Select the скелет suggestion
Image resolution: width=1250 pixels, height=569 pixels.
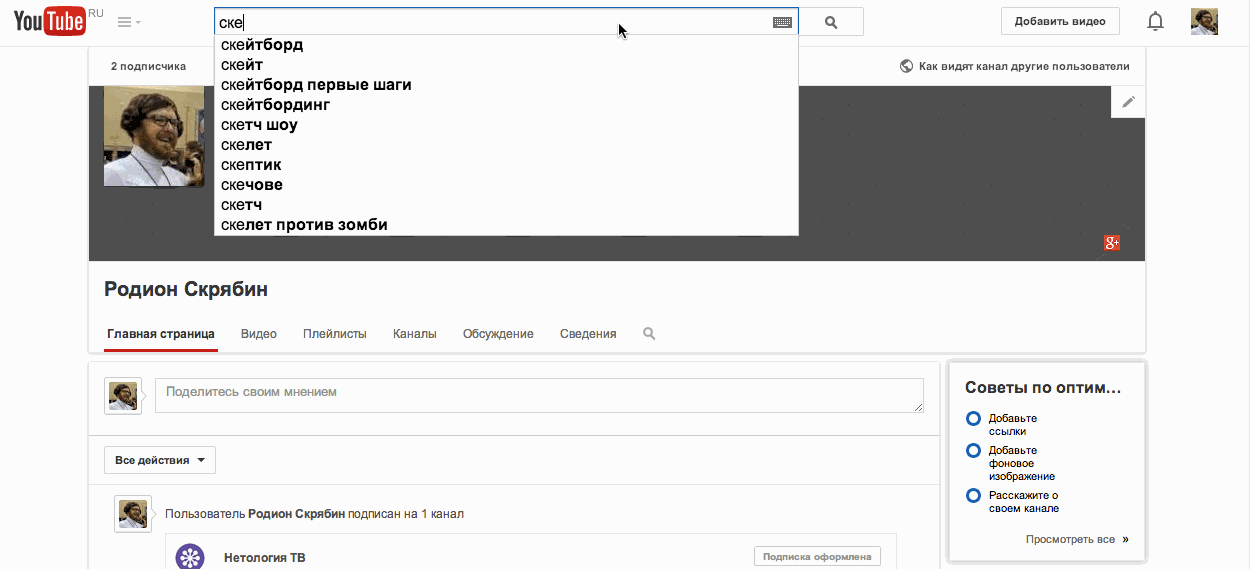(x=506, y=145)
